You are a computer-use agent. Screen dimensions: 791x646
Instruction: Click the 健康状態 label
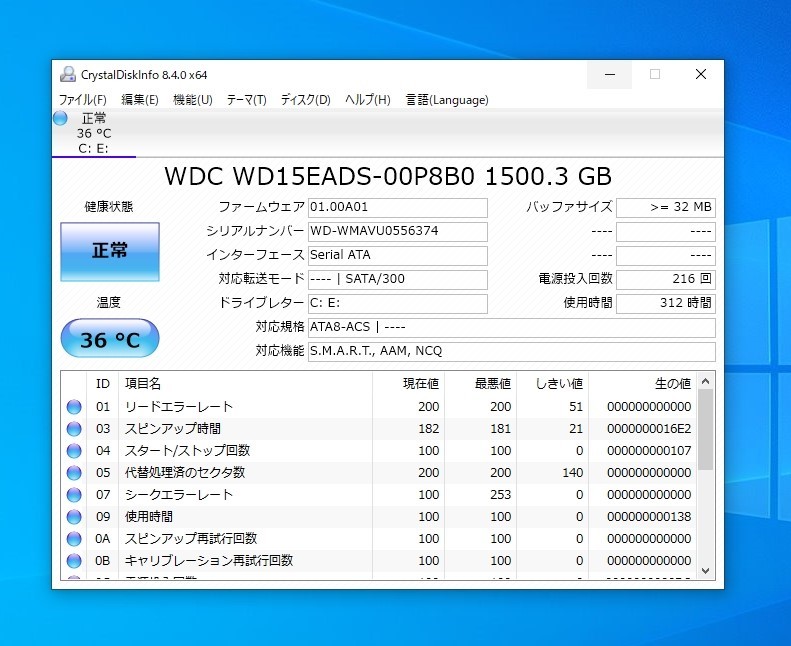coord(108,207)
